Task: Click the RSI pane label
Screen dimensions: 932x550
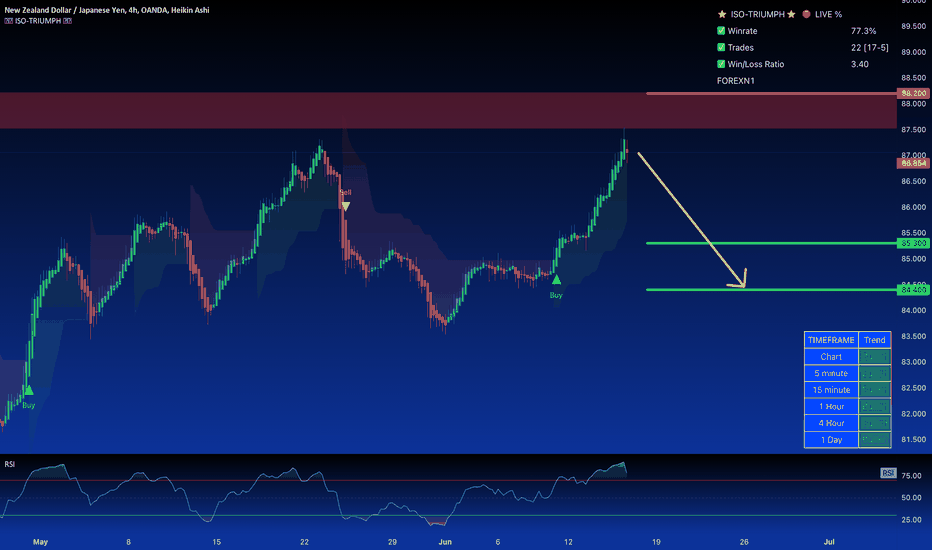Action: [10, 464]
